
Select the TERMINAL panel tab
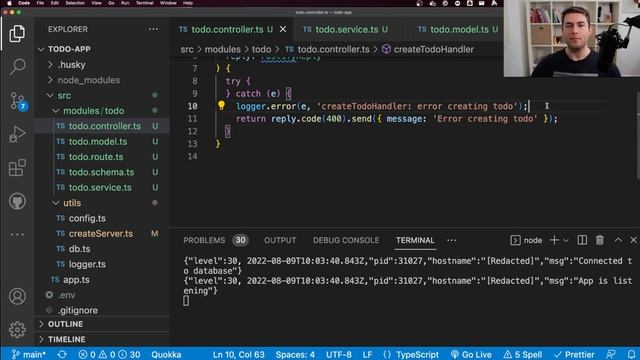click(415, 240)
